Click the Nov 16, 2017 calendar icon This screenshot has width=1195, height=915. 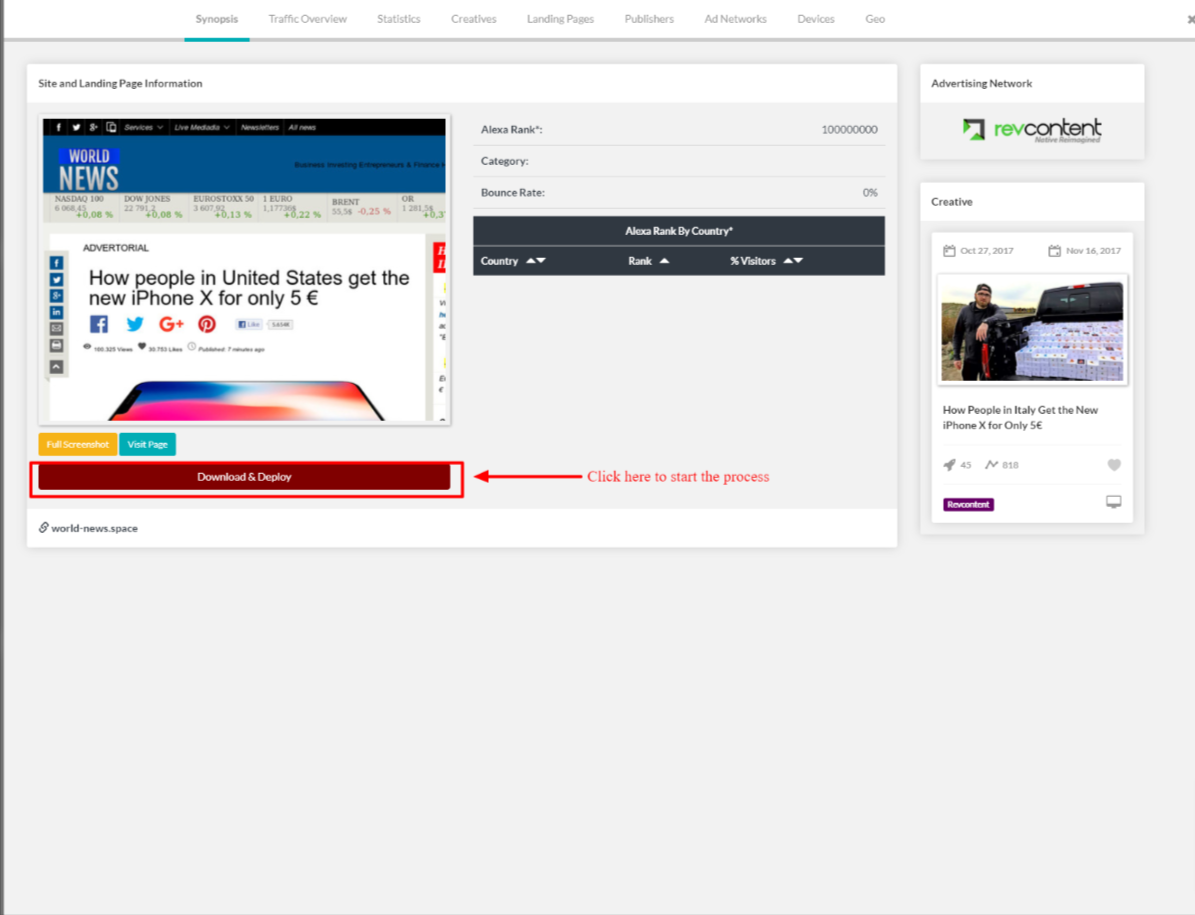(1054, 251)
